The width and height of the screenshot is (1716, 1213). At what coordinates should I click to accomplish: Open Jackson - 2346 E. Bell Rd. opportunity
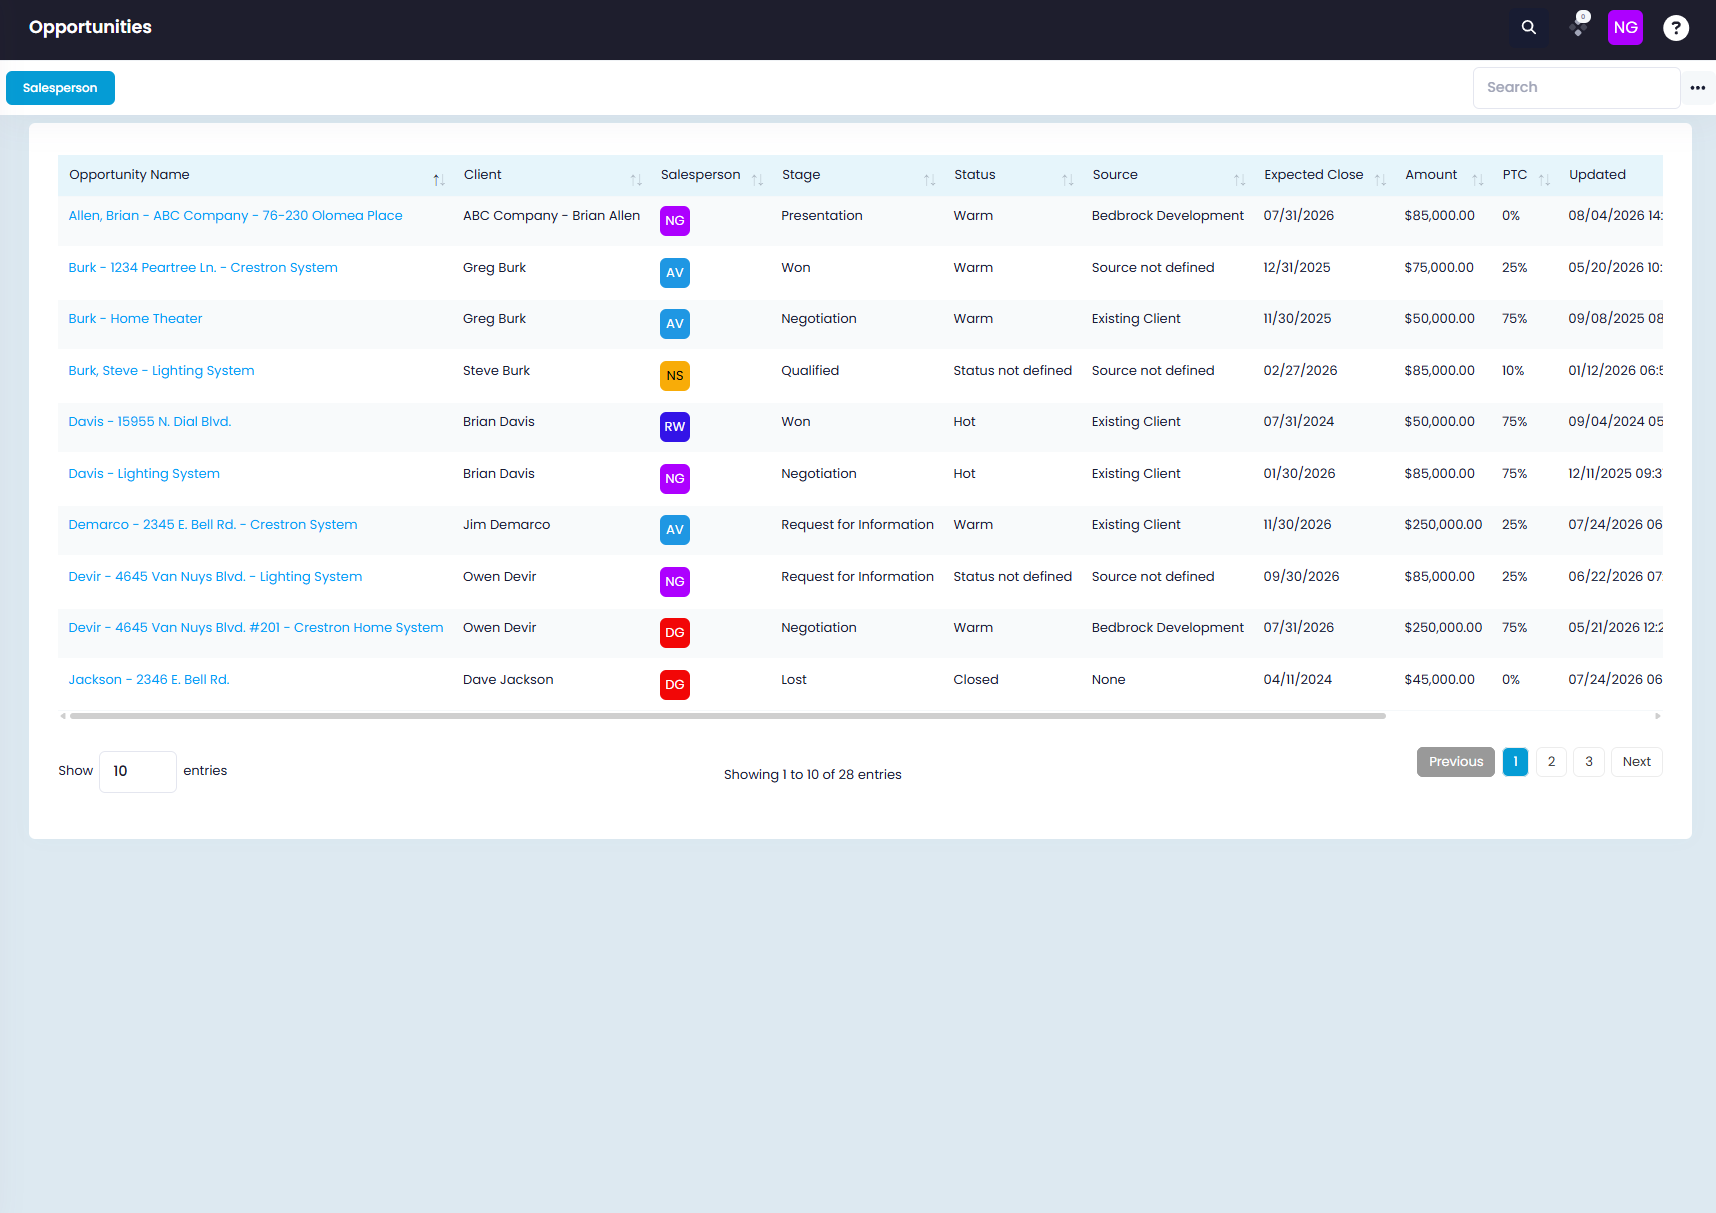(149, 680)
